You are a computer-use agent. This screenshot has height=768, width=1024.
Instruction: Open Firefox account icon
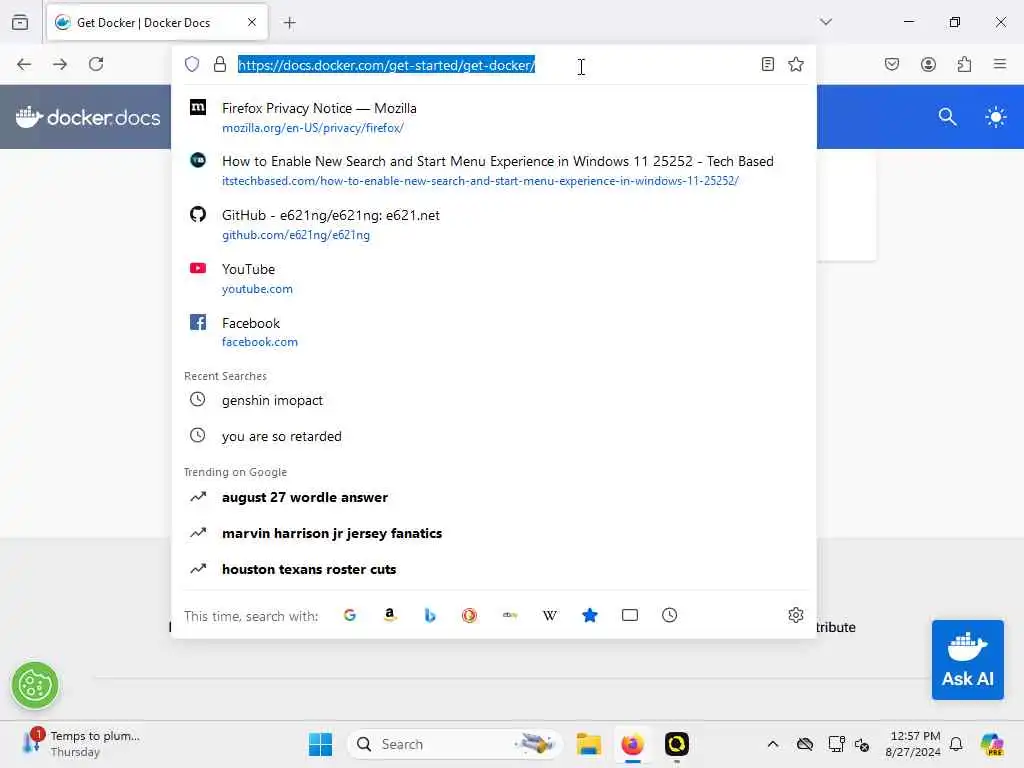point(928,64)
